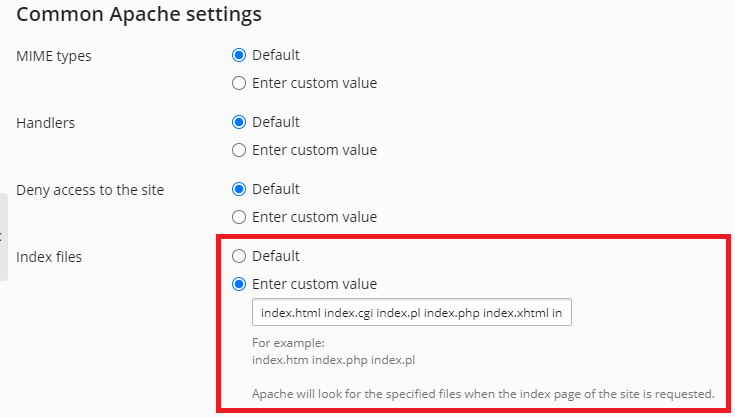The height and width of the screenshot is (417, 735).
Task: Click the Deny access to the site label
Action: [x=90, y=189]
